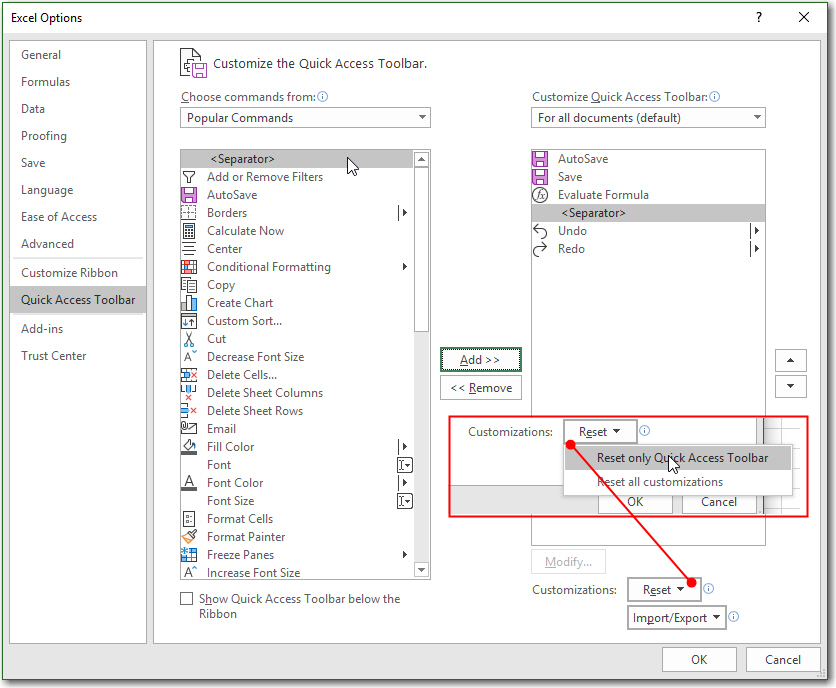
Task: Select the AutoSave icon in toolbar list
Action: tap(540, 159)
